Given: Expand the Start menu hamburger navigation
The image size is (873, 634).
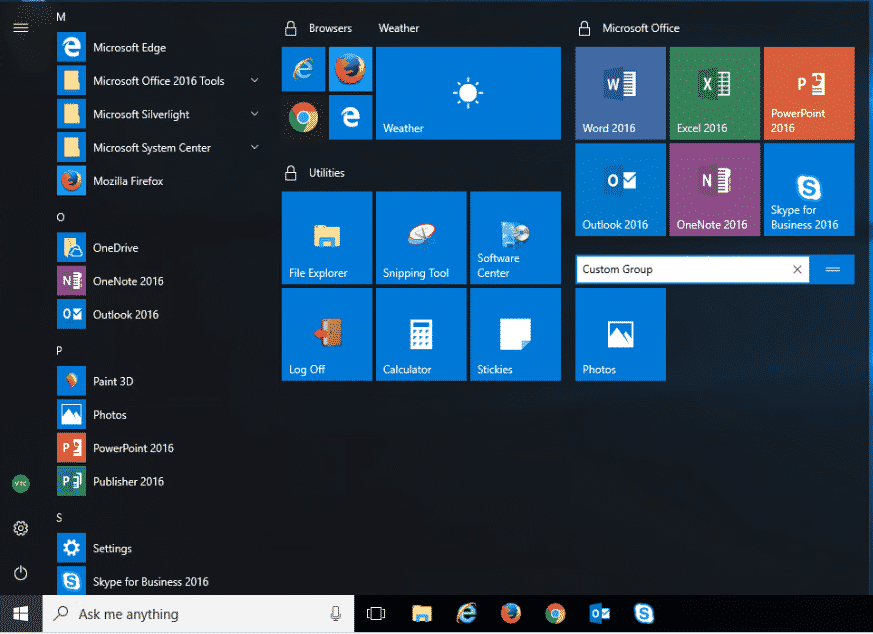Looking at the screenshot, I should point(21,27).
